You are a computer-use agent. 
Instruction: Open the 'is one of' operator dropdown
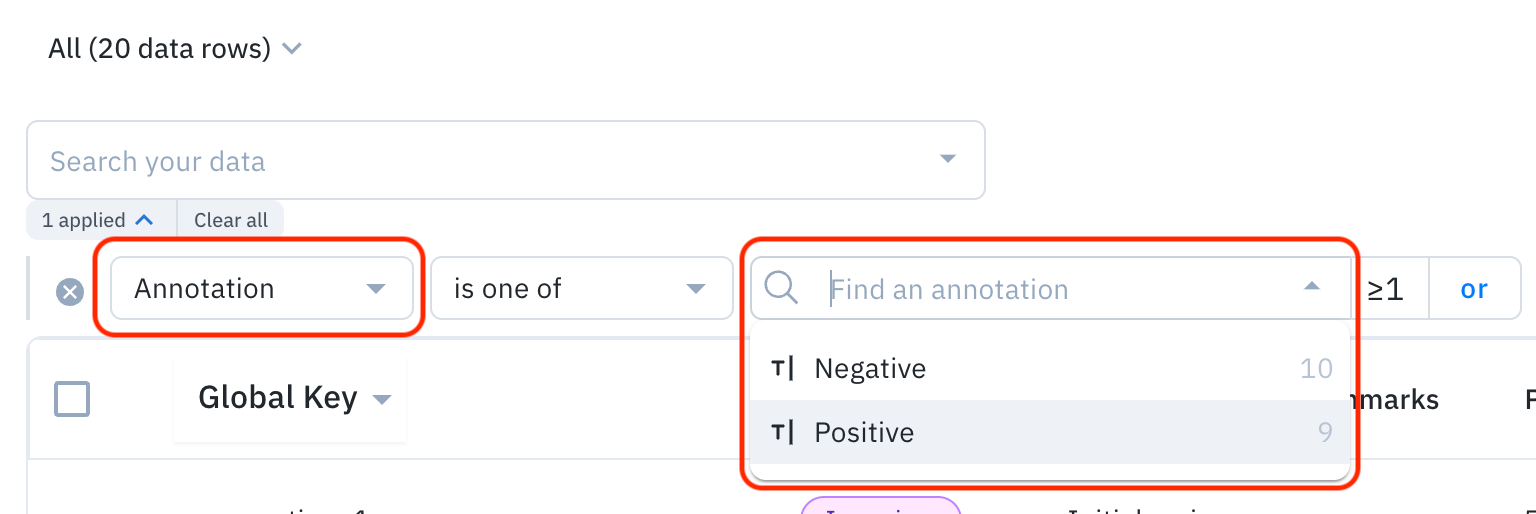pyautogui.click(x=580, y=288)
